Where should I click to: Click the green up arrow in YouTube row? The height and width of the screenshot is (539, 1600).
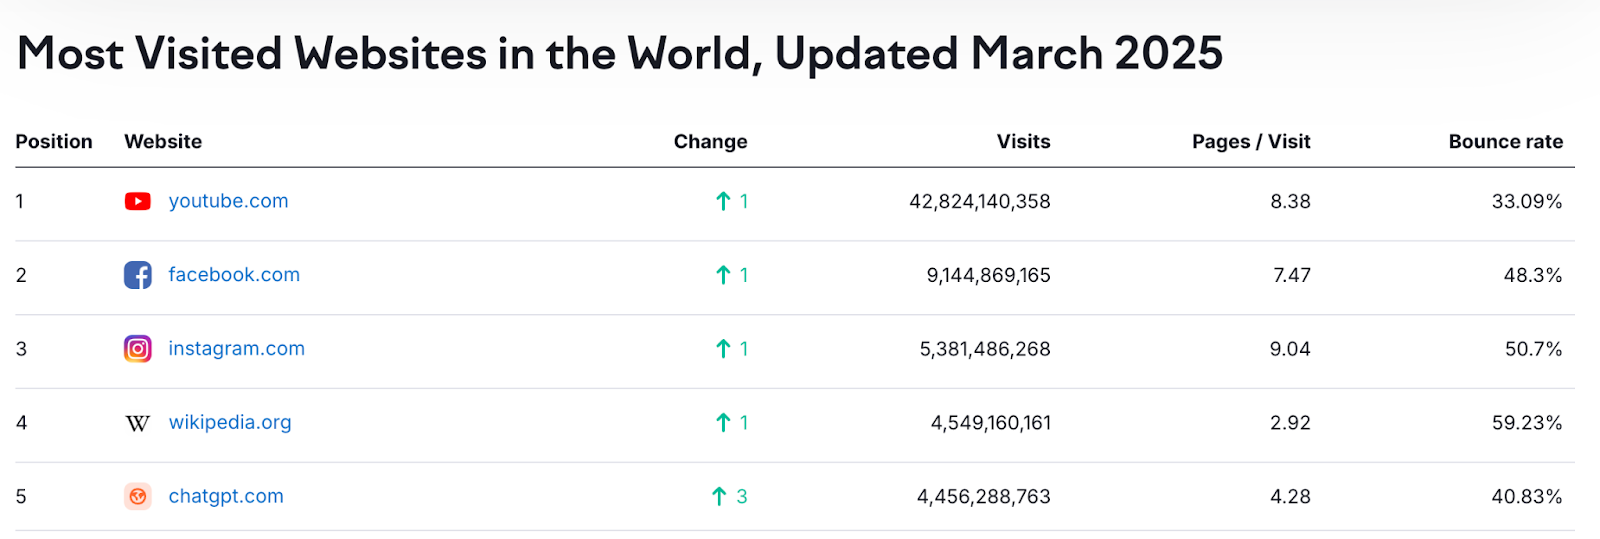pyautogui.click(x=723, y=201)
